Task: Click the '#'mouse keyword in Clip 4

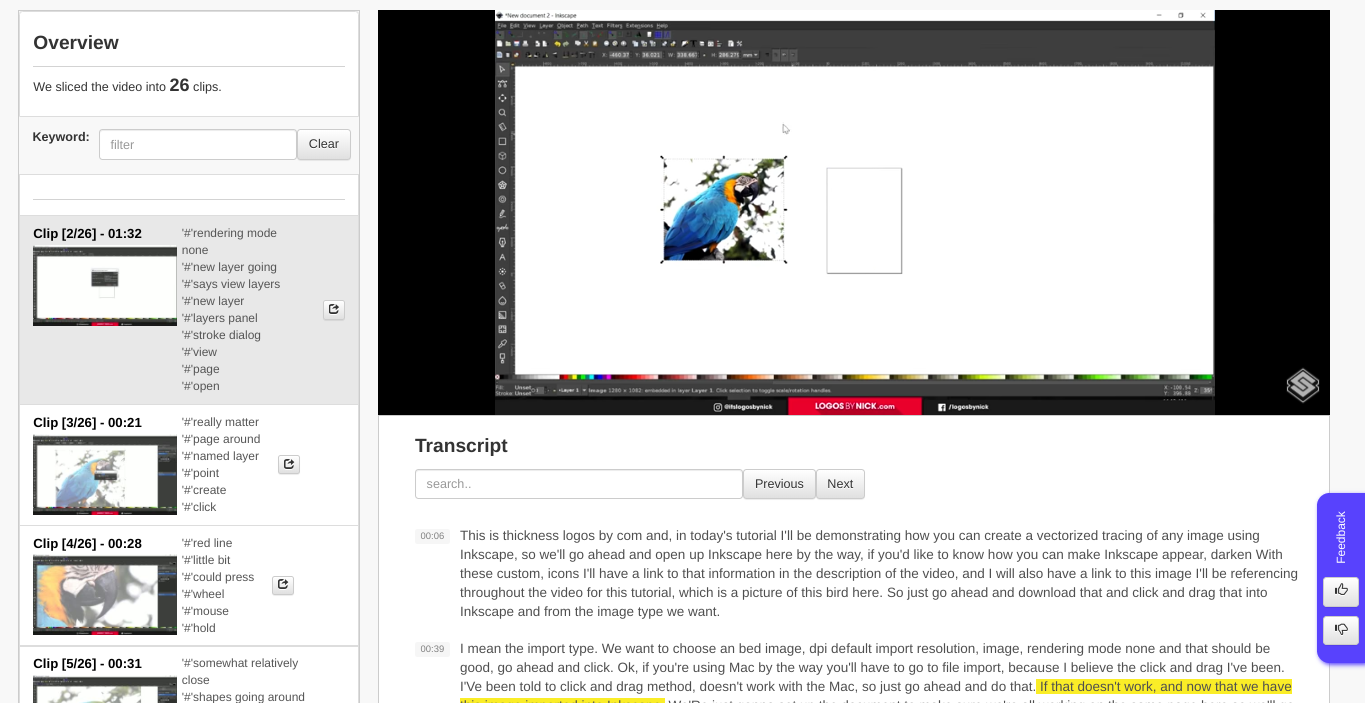Action: [x=205, y=611]
